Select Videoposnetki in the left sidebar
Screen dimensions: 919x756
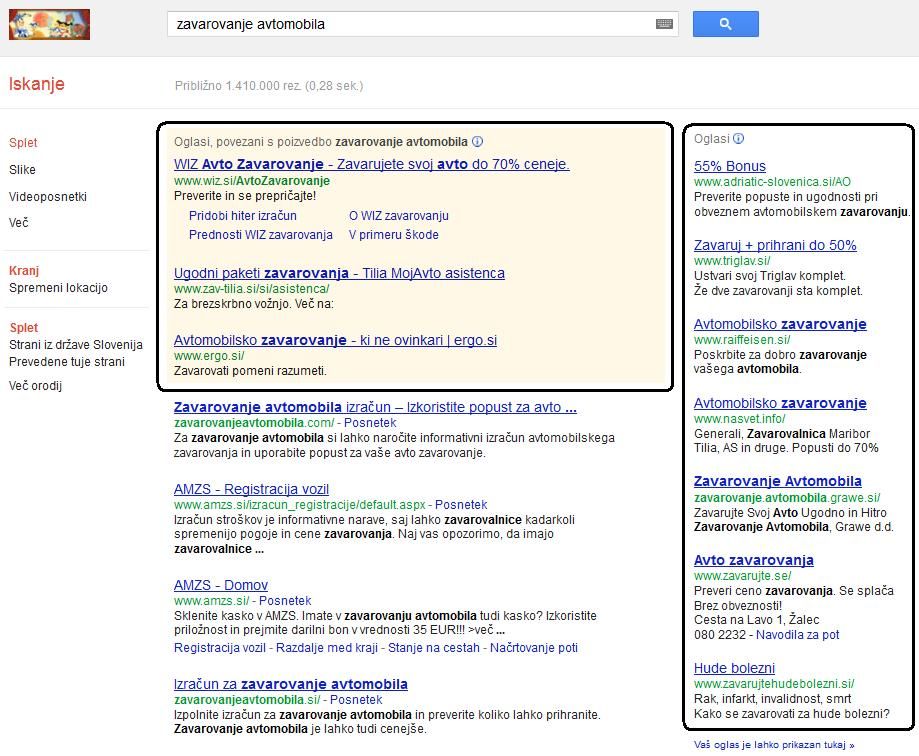click(48, 197)
